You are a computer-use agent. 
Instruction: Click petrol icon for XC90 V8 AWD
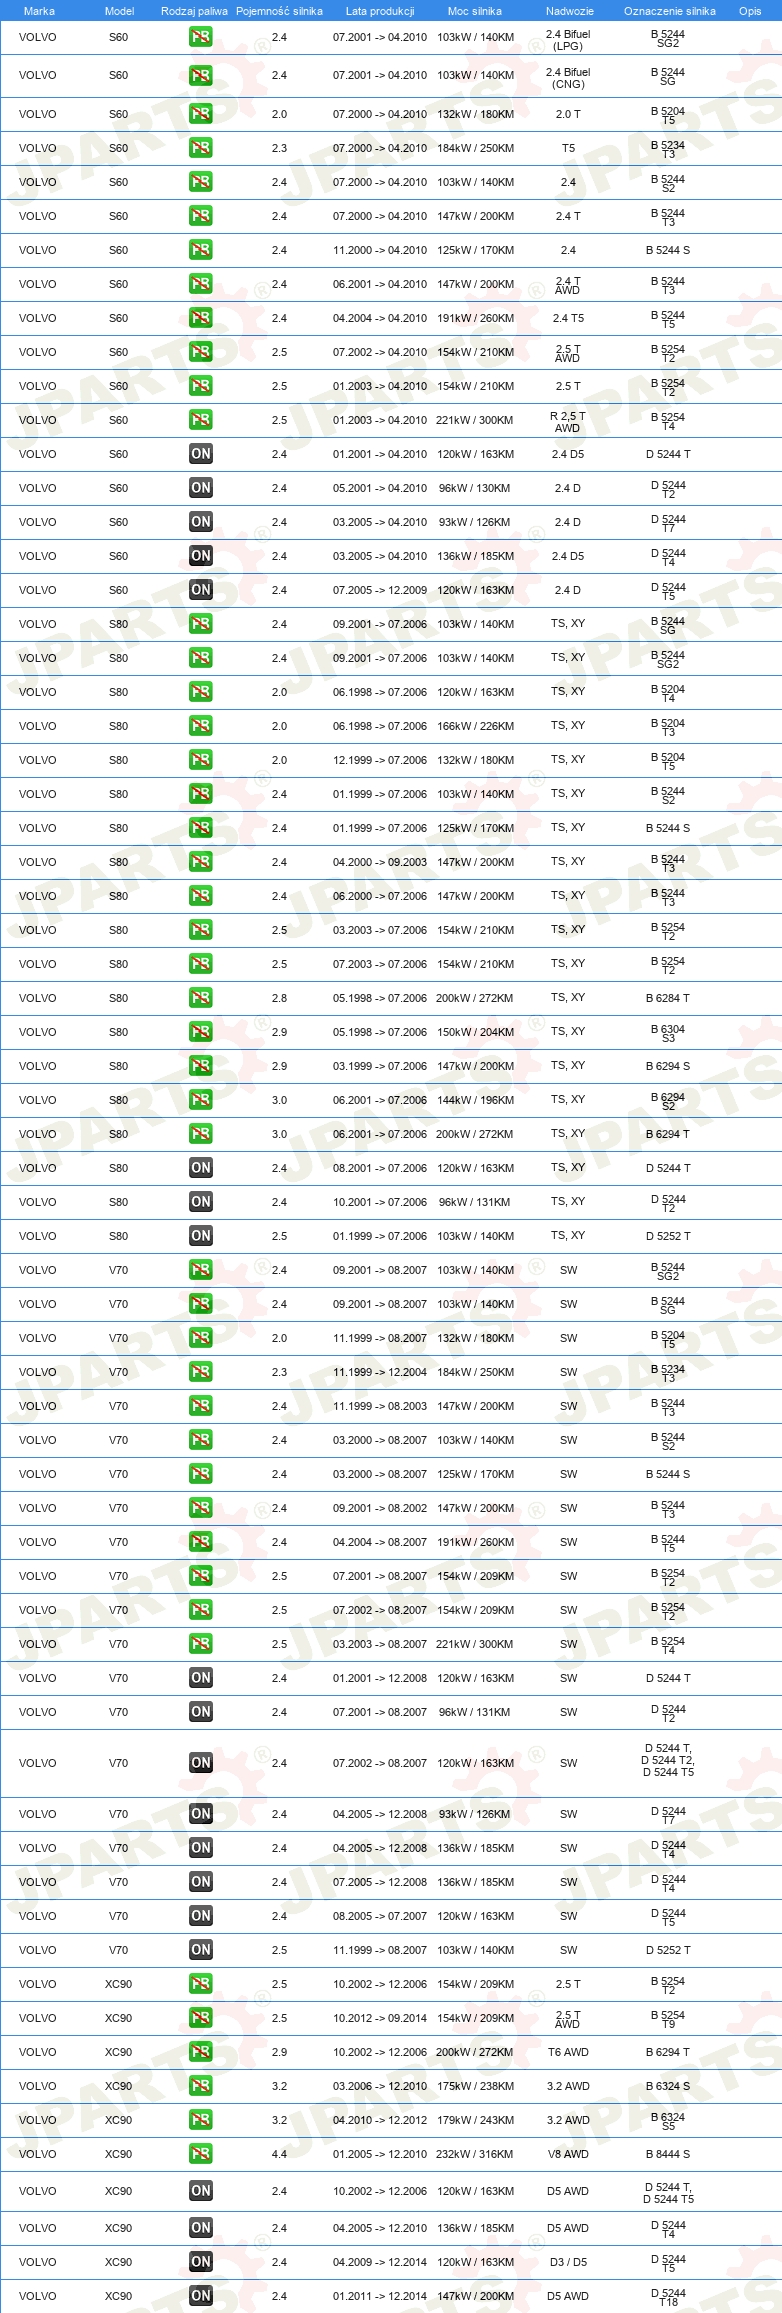200,2154
